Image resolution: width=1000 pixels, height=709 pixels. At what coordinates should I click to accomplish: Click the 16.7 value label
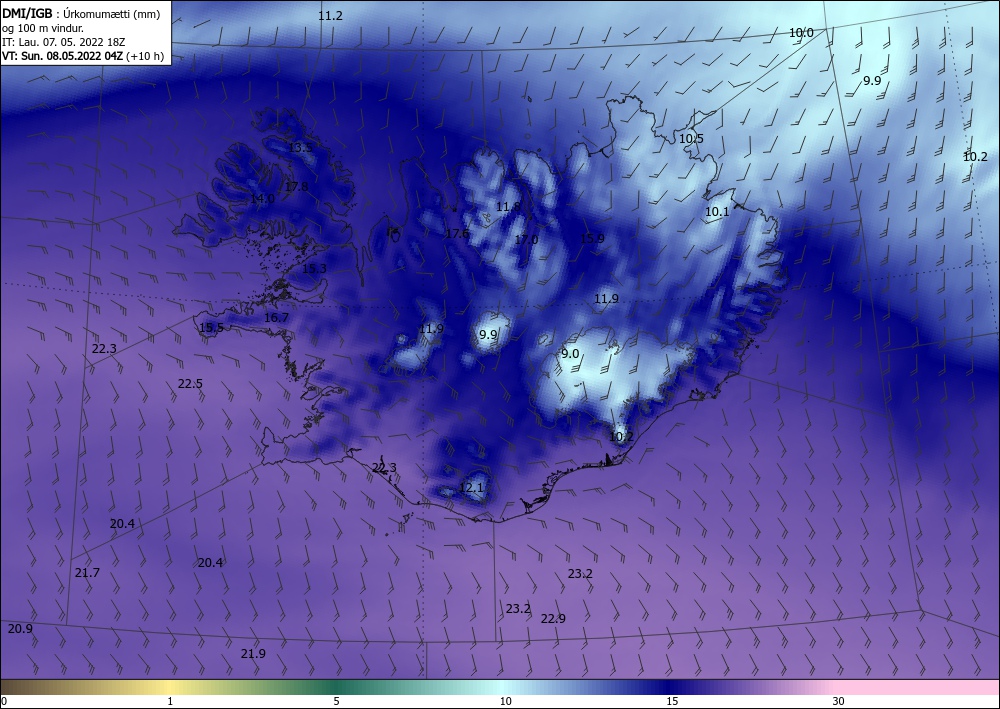276,318
